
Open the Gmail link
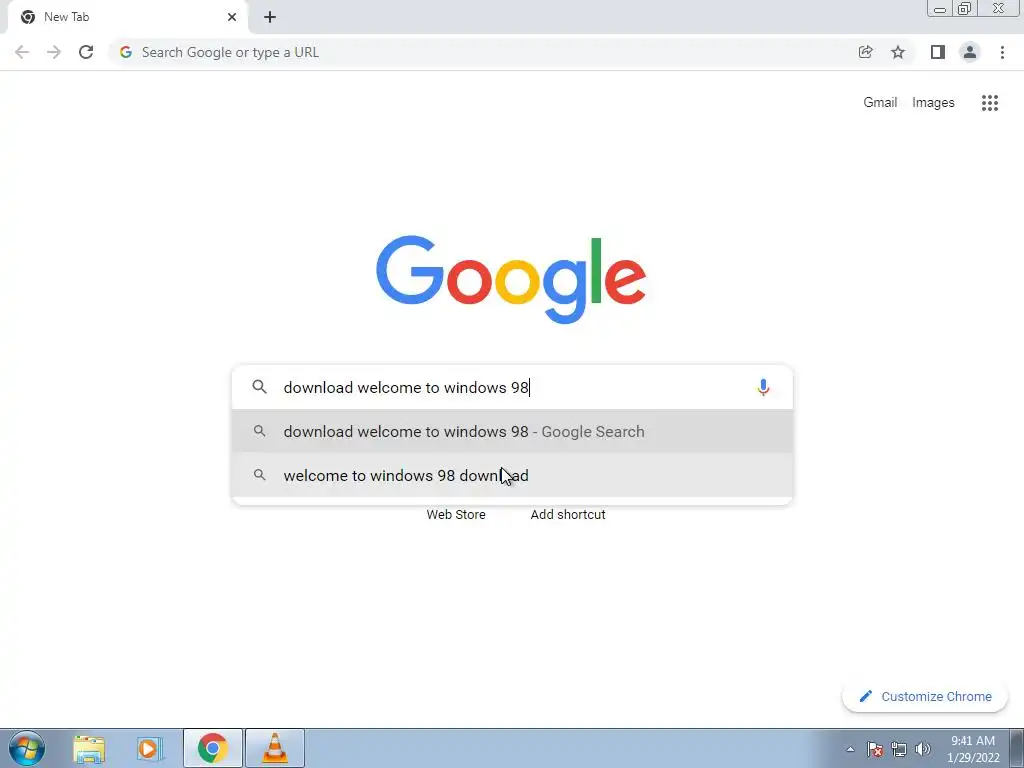pyautogui.click(x=880, y=103)
